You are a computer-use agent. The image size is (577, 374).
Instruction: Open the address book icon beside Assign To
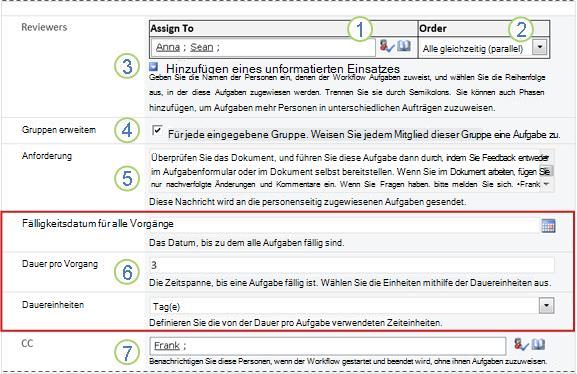coord(404,46)
